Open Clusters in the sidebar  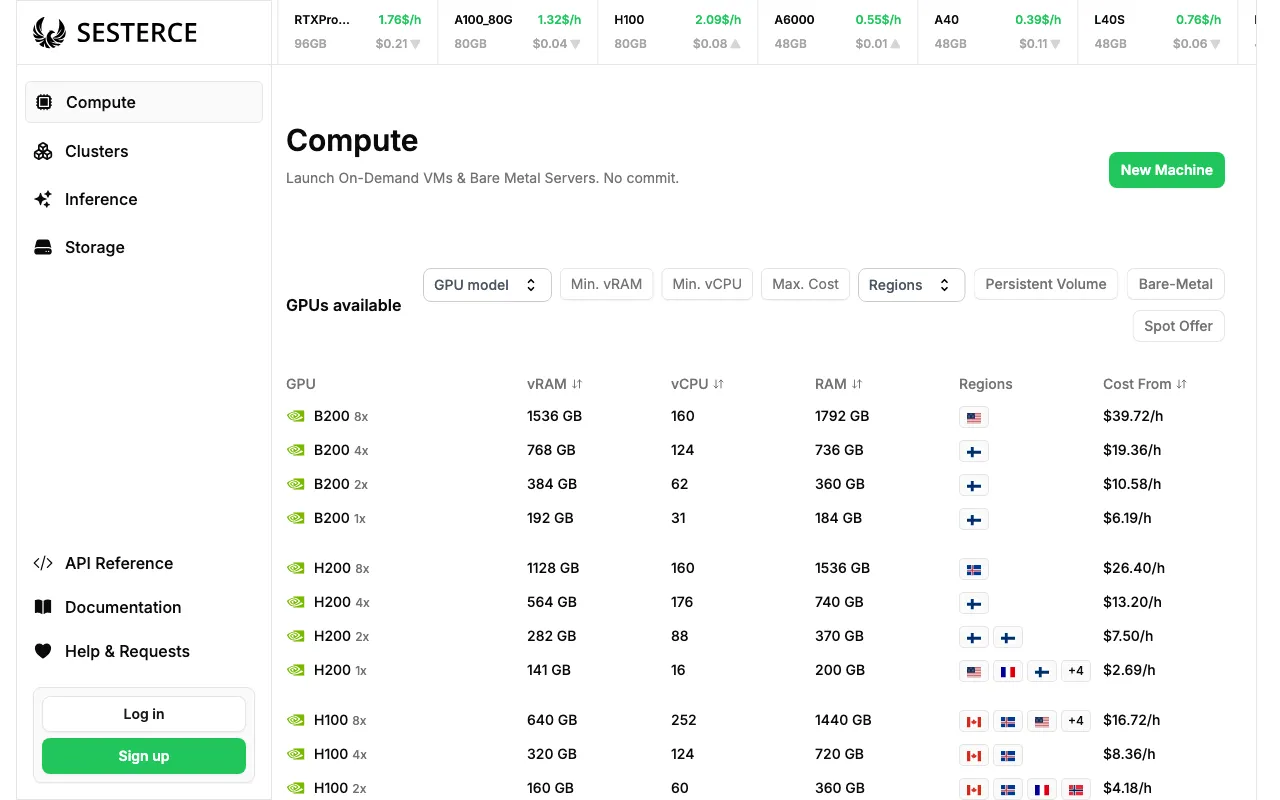144,151
